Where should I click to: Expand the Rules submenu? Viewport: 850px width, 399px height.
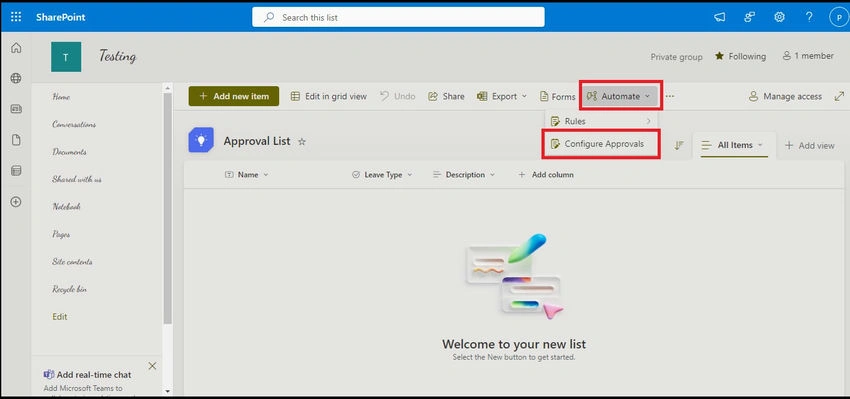tap(601, 121)
